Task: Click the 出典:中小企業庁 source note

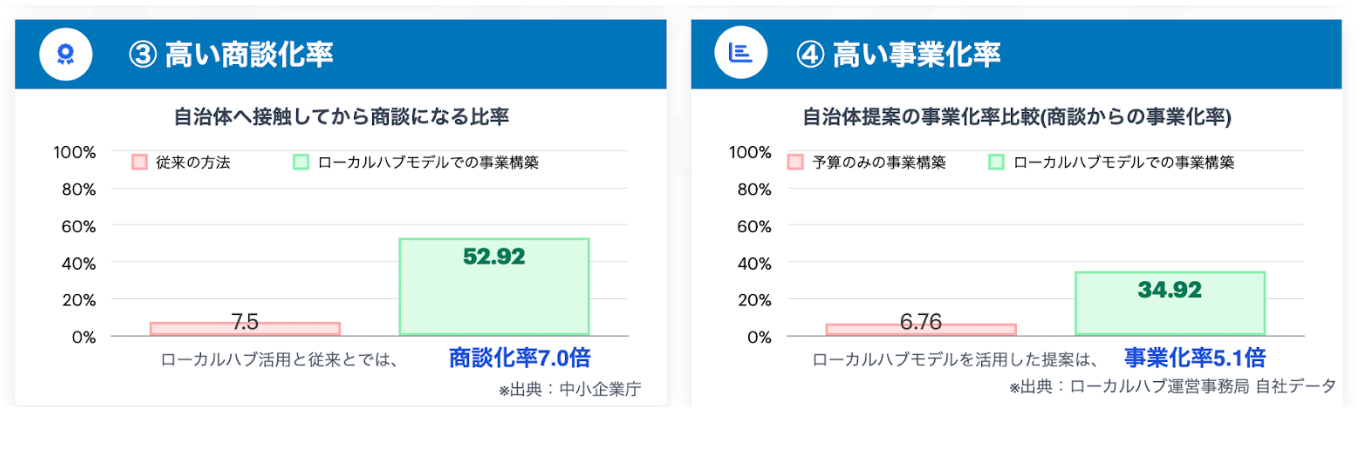Action: coord(569,390)
